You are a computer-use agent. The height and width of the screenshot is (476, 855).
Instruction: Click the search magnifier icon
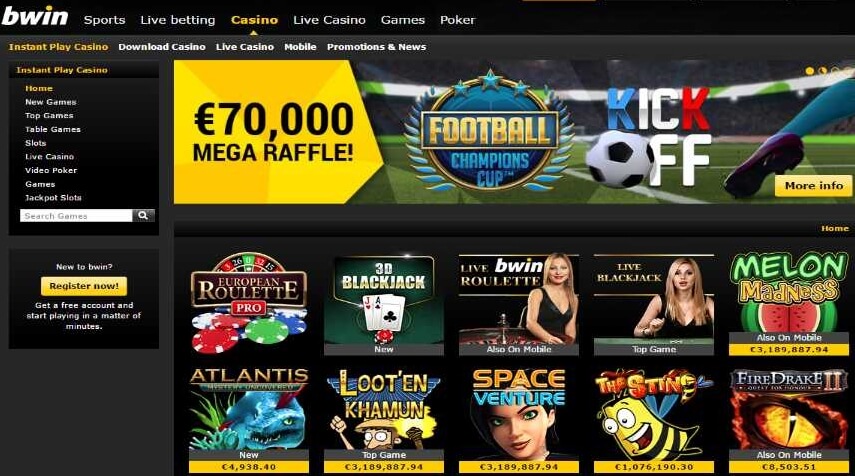143,216
